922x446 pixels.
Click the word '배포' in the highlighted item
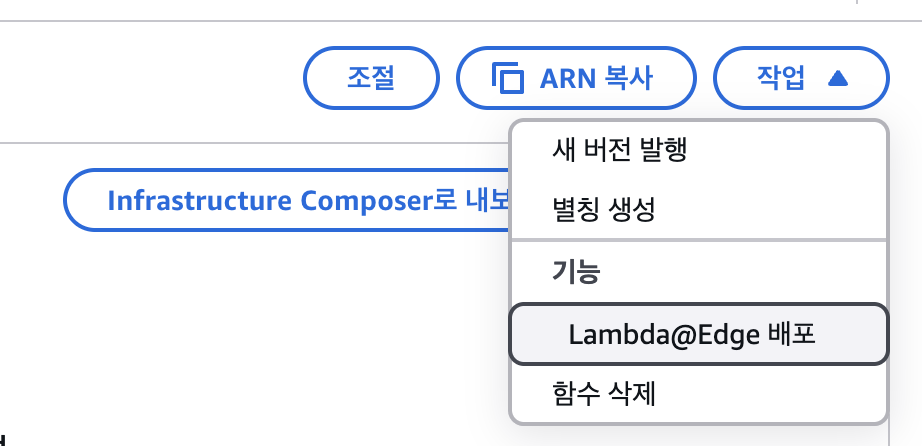793,334
